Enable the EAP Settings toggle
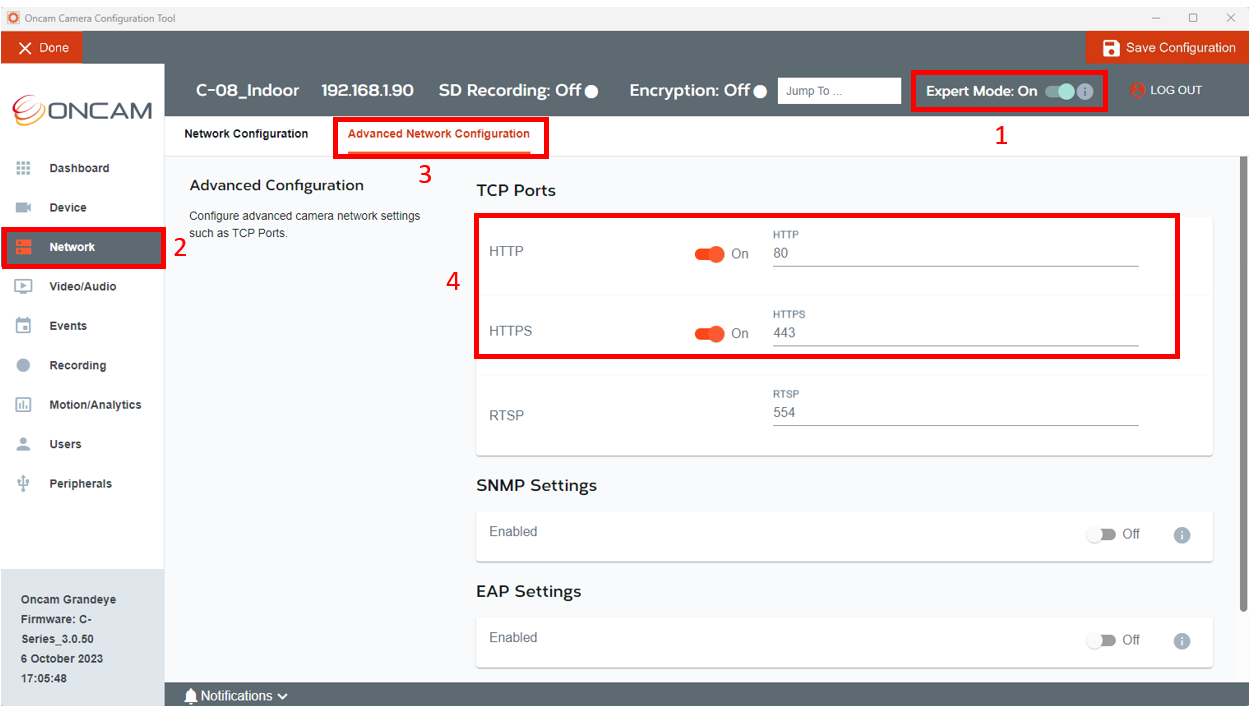 1101,640
